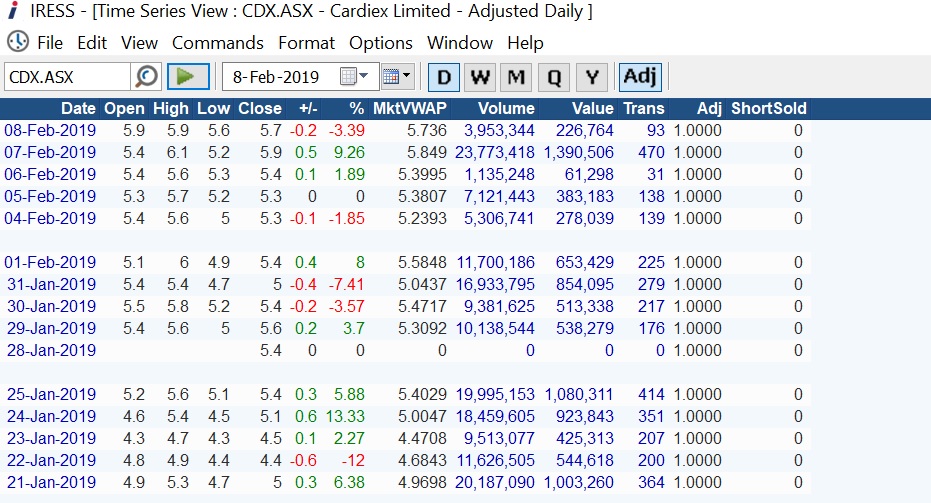Click the IRESS app icon in title bar
Image resolution: width=931 pixels, height=503 pixels.
coord(13,11)
